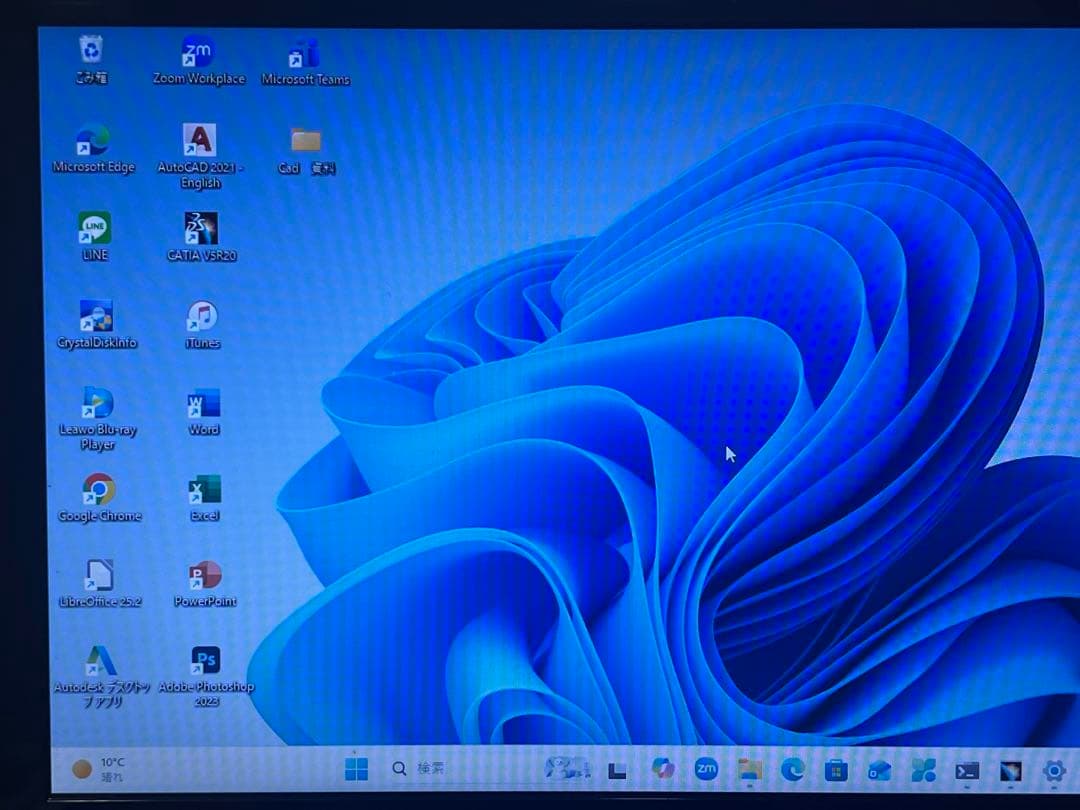Open the Start menu
Image resolution: width=1080 pixels, height=810 pixels.
(x=356, y=769)
